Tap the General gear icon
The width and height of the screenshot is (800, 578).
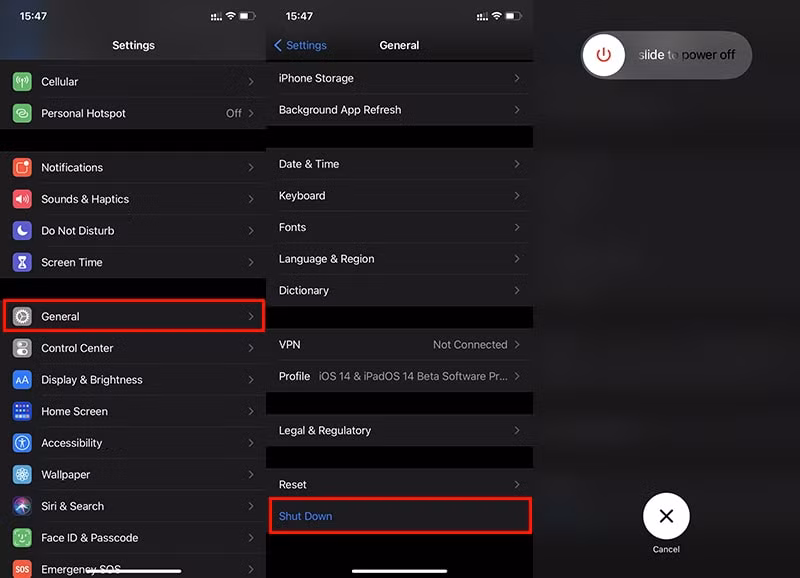tap(22, 316)
